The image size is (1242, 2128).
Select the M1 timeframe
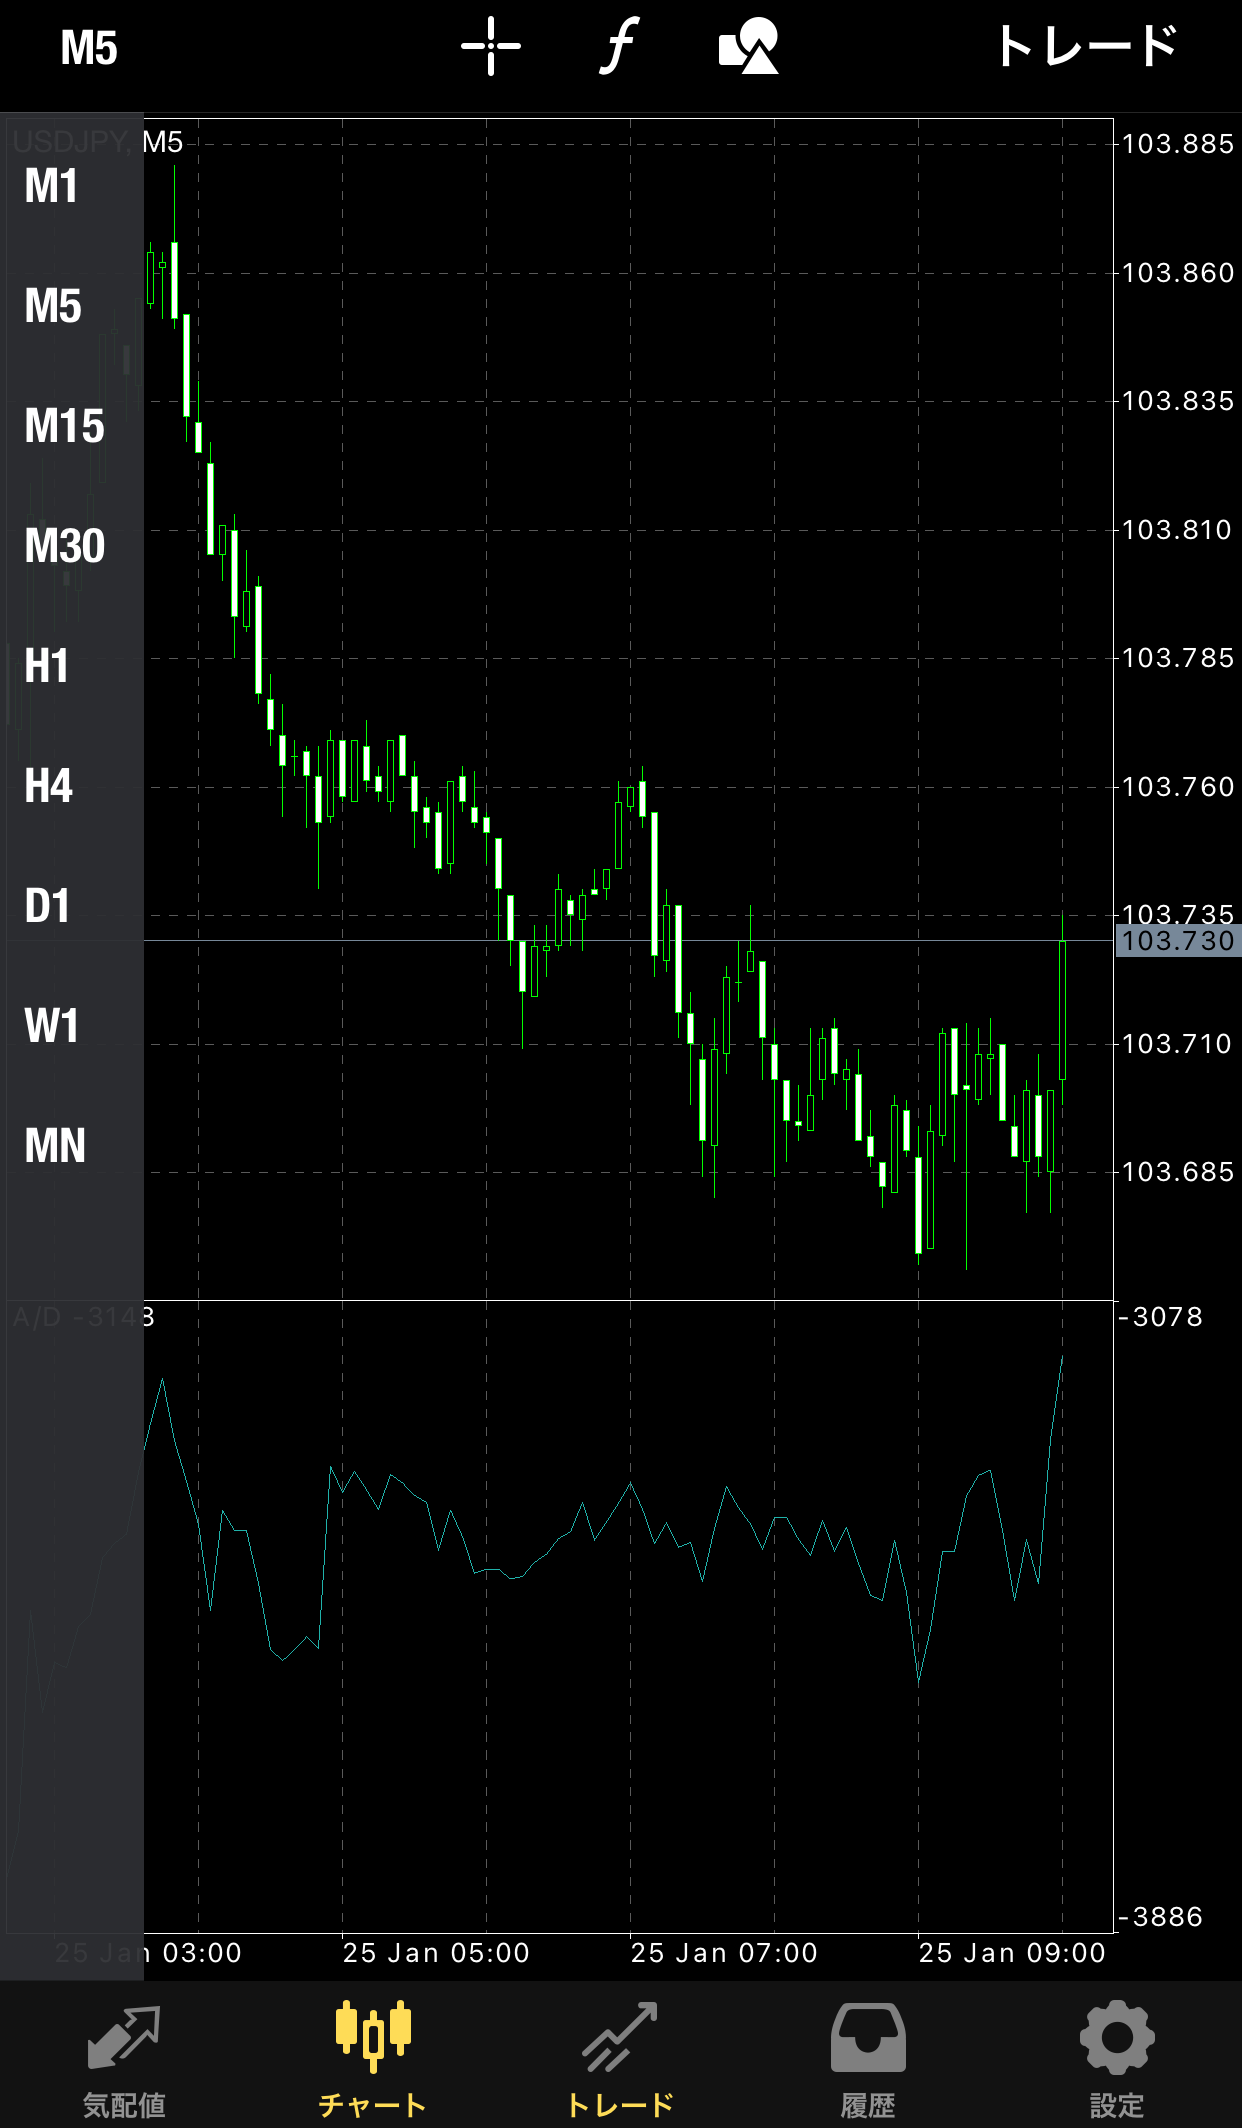51,186
